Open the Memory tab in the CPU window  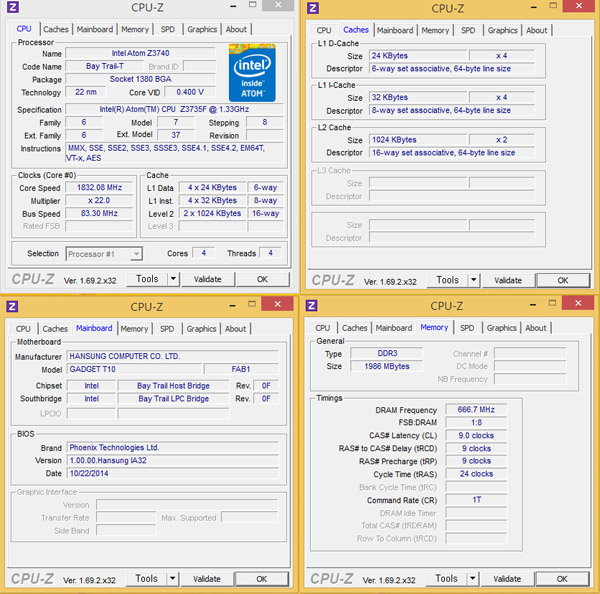click(x=135, y=29)
